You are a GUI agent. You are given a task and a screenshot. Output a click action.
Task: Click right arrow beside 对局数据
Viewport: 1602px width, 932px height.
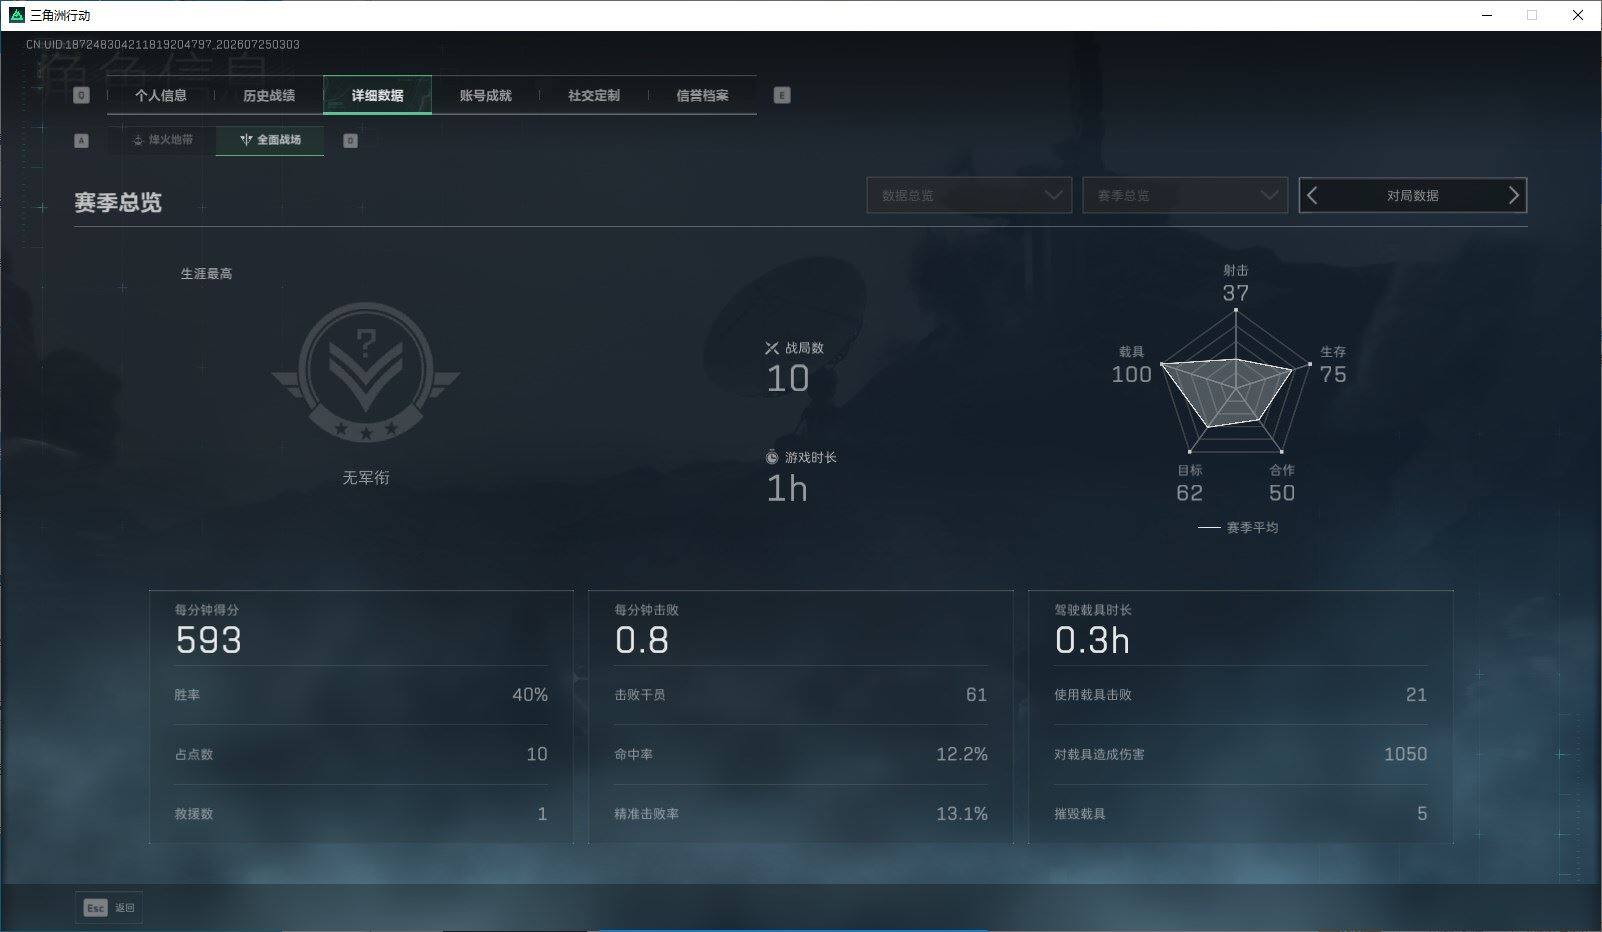tap(1513, 196)
